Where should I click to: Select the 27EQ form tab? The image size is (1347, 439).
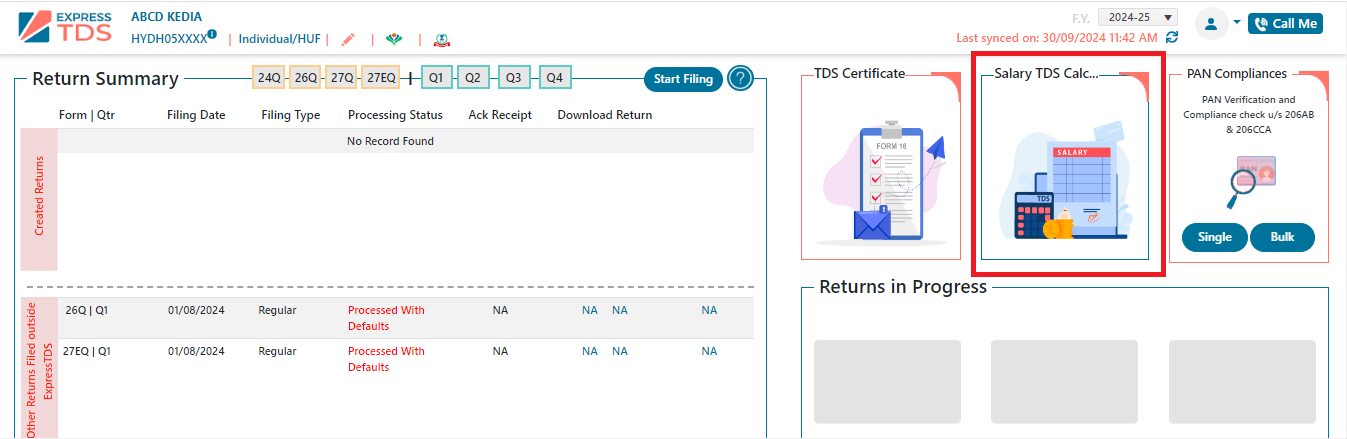pos(381,77)
